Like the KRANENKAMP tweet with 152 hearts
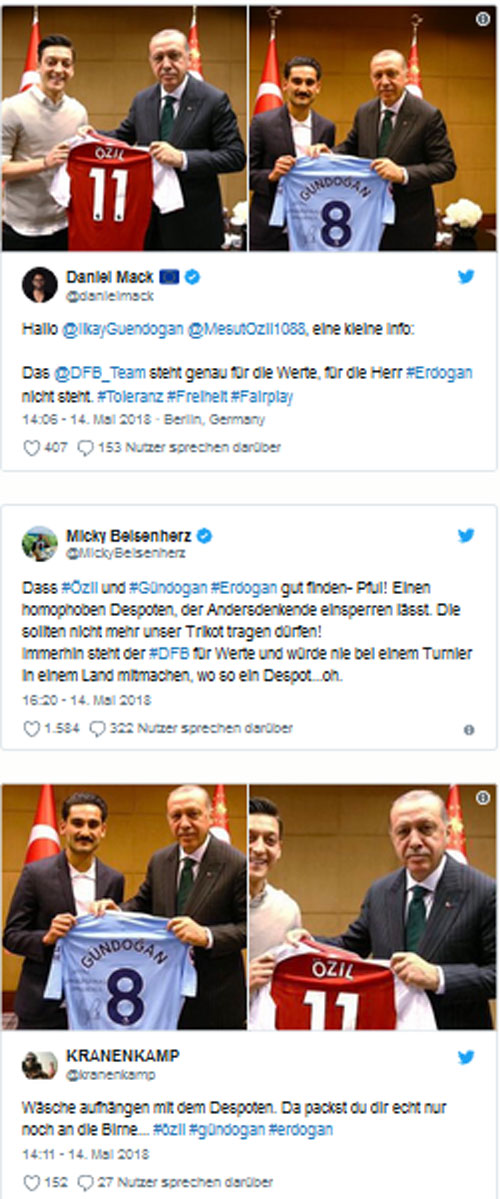Image resolution: width=500 pixels, height=1199 pixels. pyautogui.click(x=31, y=1182)
